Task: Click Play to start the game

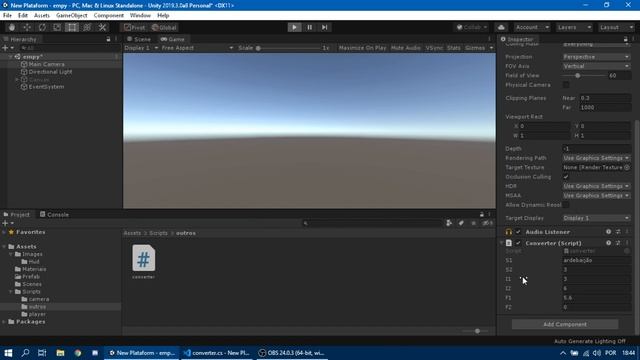Action: point(294,27)
